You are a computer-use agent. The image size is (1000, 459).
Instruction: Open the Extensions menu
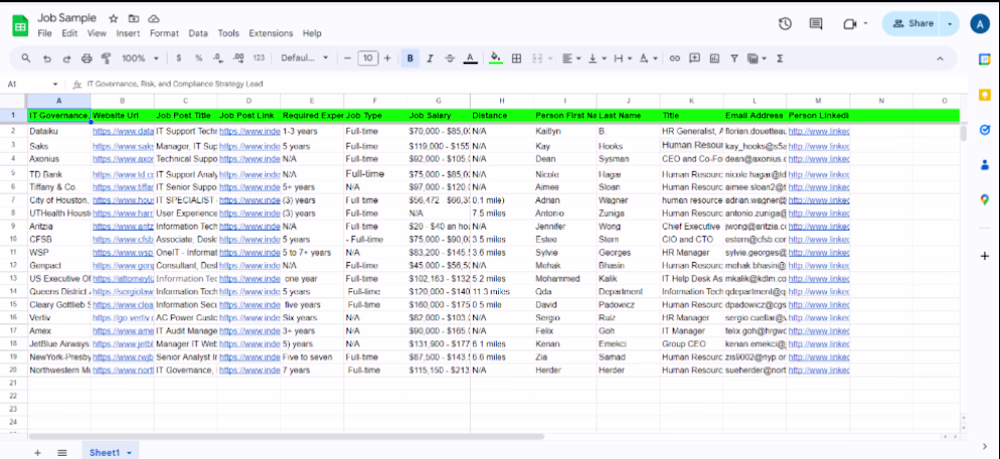(x=270, y=33)
